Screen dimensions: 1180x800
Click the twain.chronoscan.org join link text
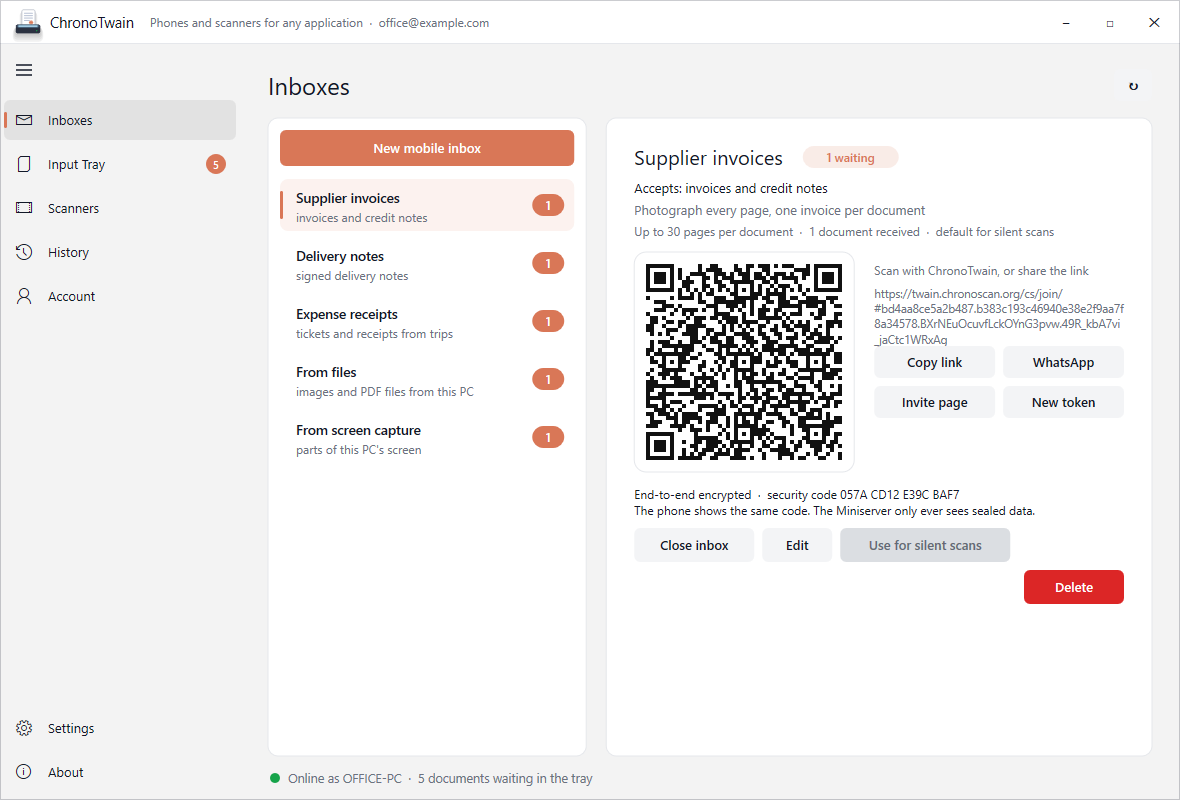pyautogui.click(x=999, y=317)
